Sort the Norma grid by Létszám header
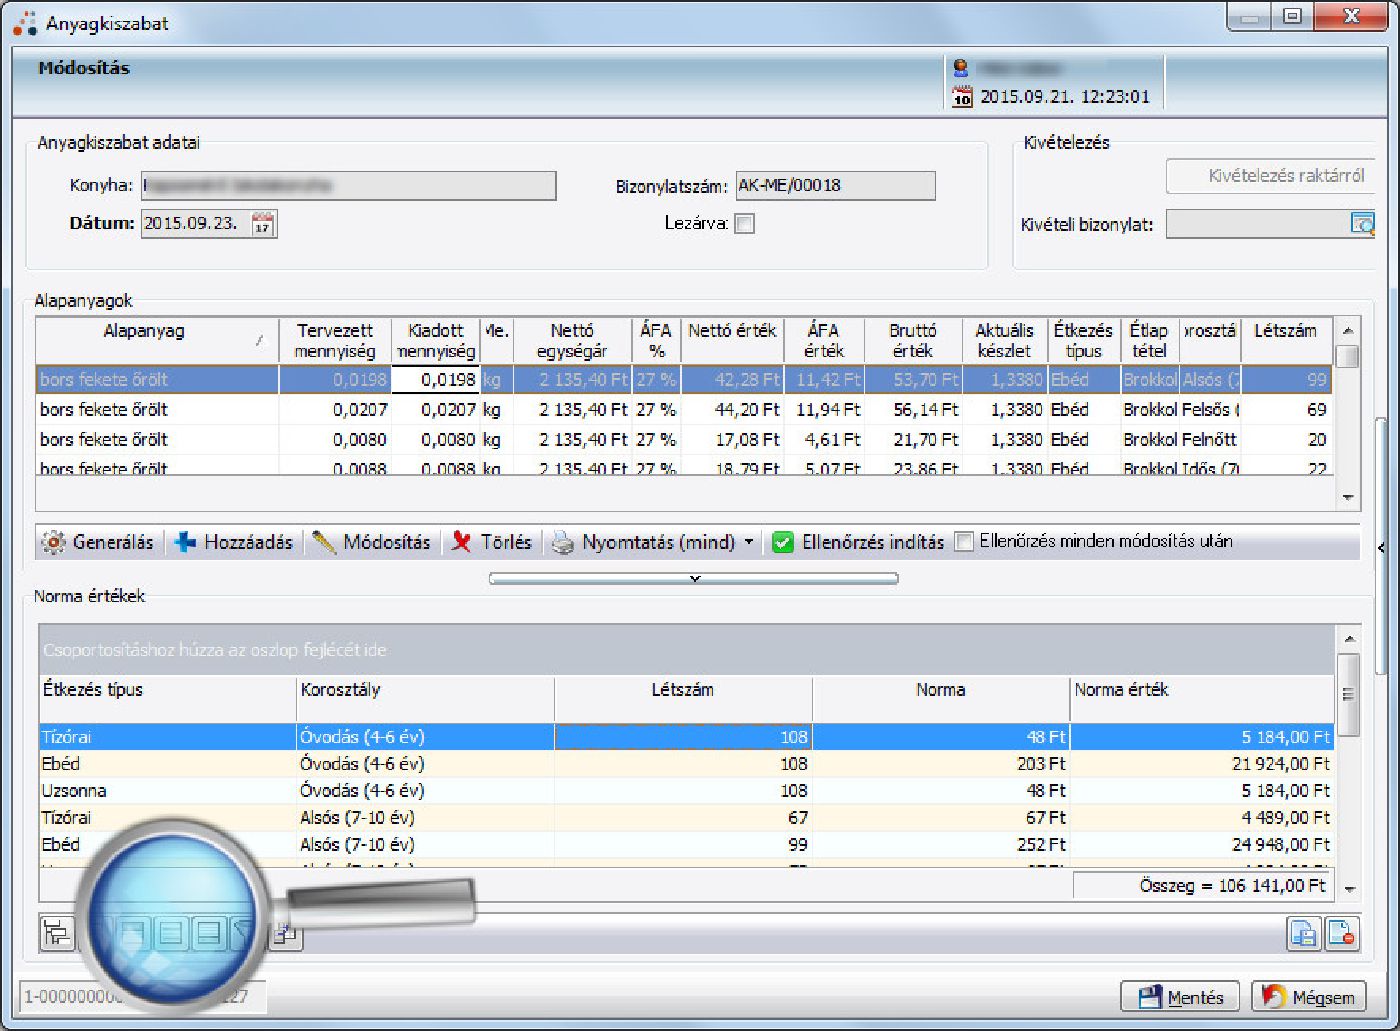This screenshot has height=1031, width=1400. point(682,690)
